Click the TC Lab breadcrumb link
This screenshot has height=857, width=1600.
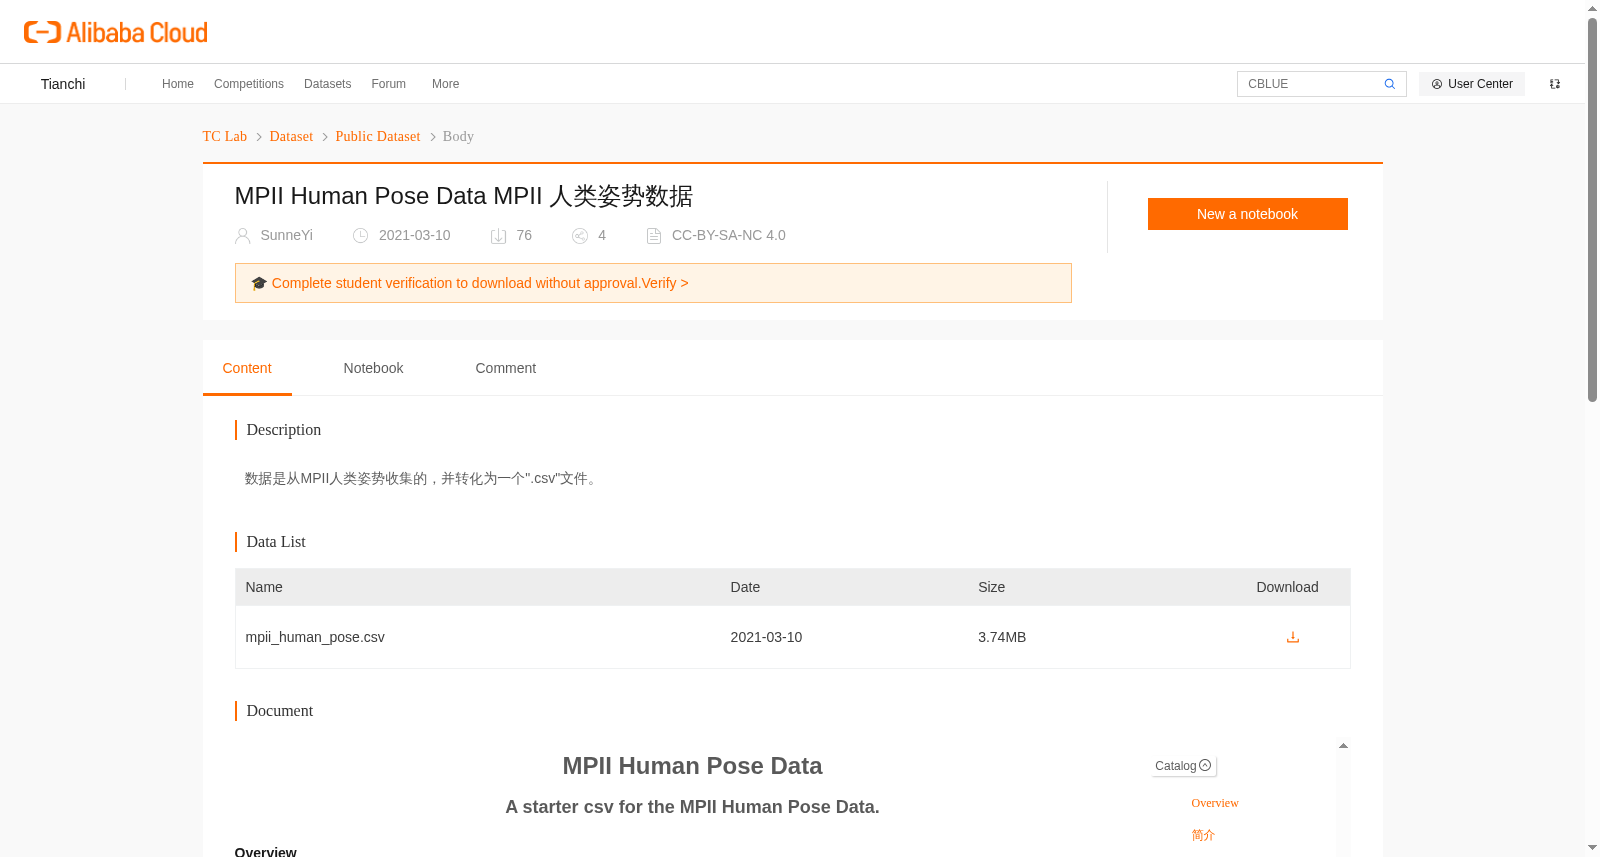point(225,136)
